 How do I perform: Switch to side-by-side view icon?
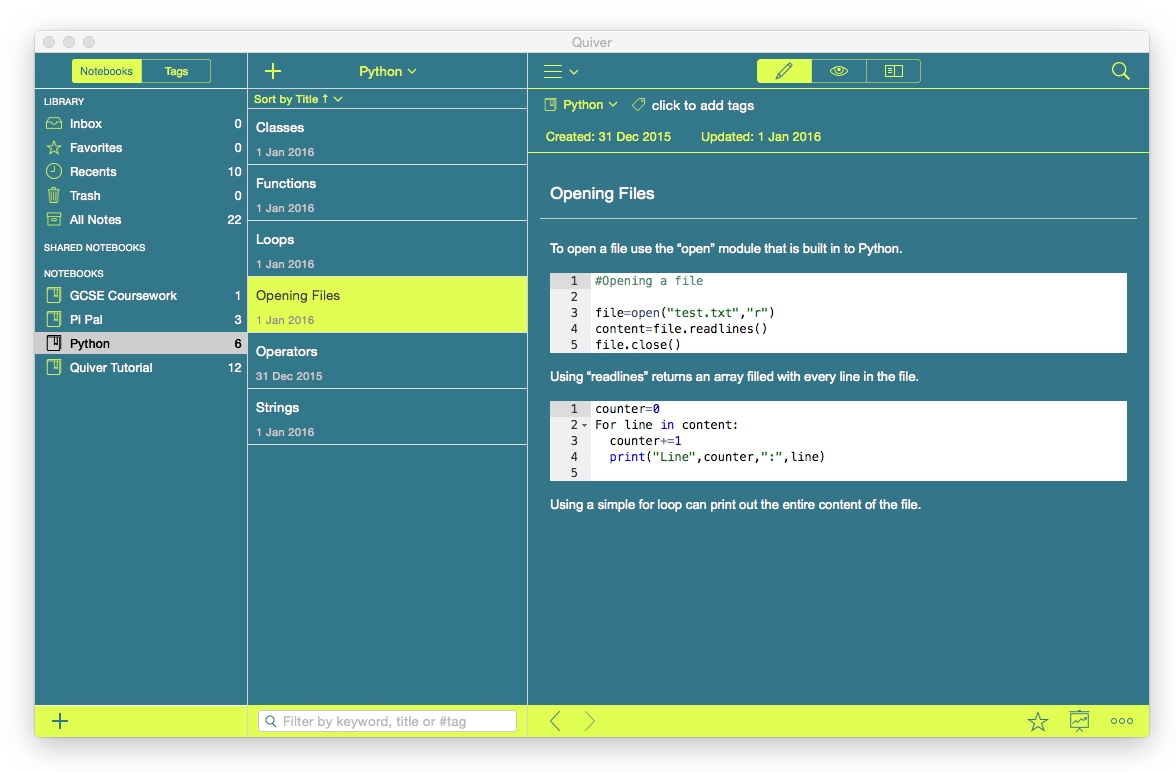[x=893, y=71]
